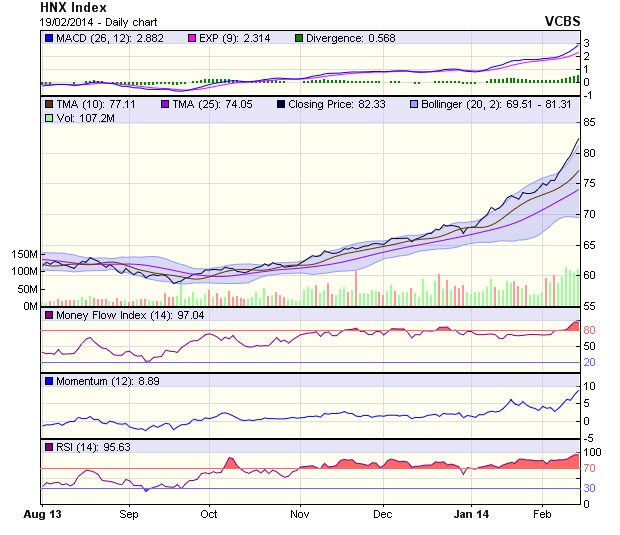Click the brown TMA (10) legend swatch
This screenshot has height=535, width=620.
[48, 103]
